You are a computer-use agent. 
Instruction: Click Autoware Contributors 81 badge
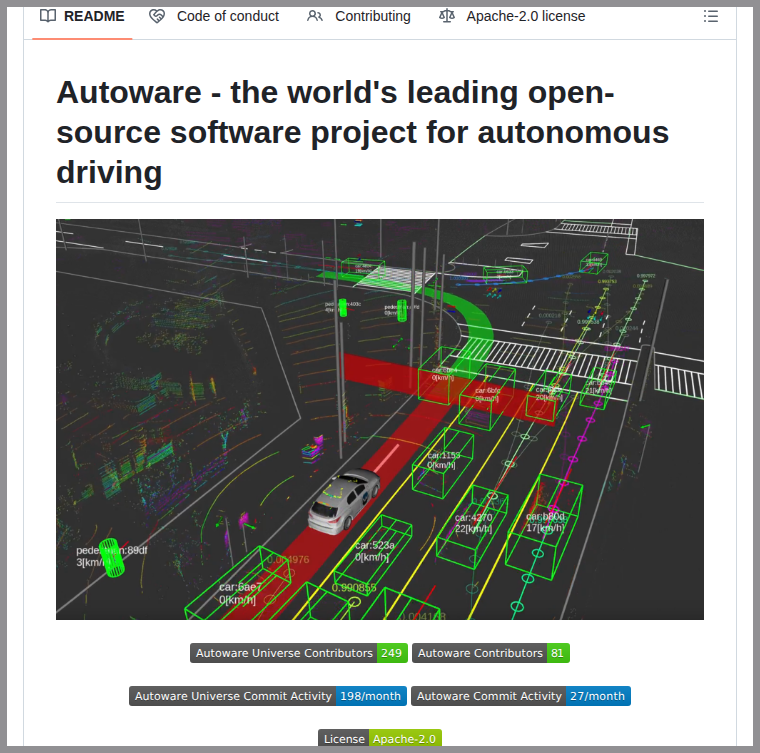491,653
